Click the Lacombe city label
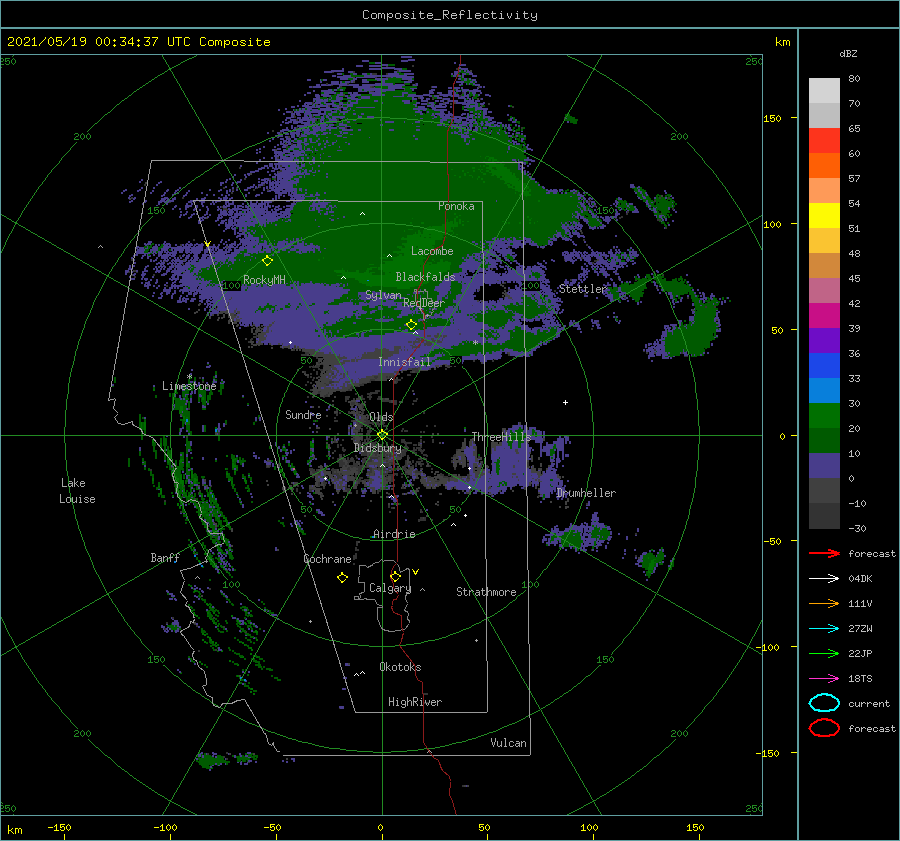 (x=432, y=251)
